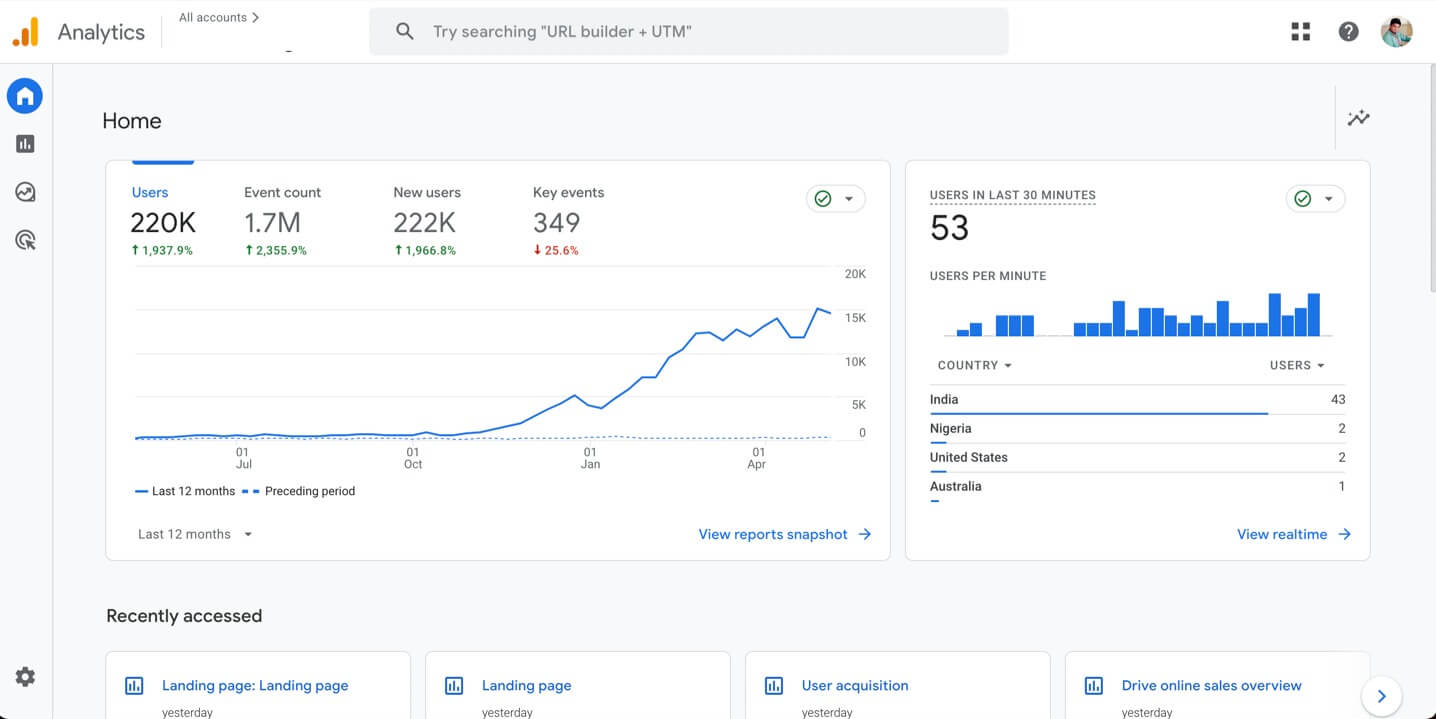This screenshot has height=719, width=1436.
Task: Select the New users metric tab
Action: (427, 193)
